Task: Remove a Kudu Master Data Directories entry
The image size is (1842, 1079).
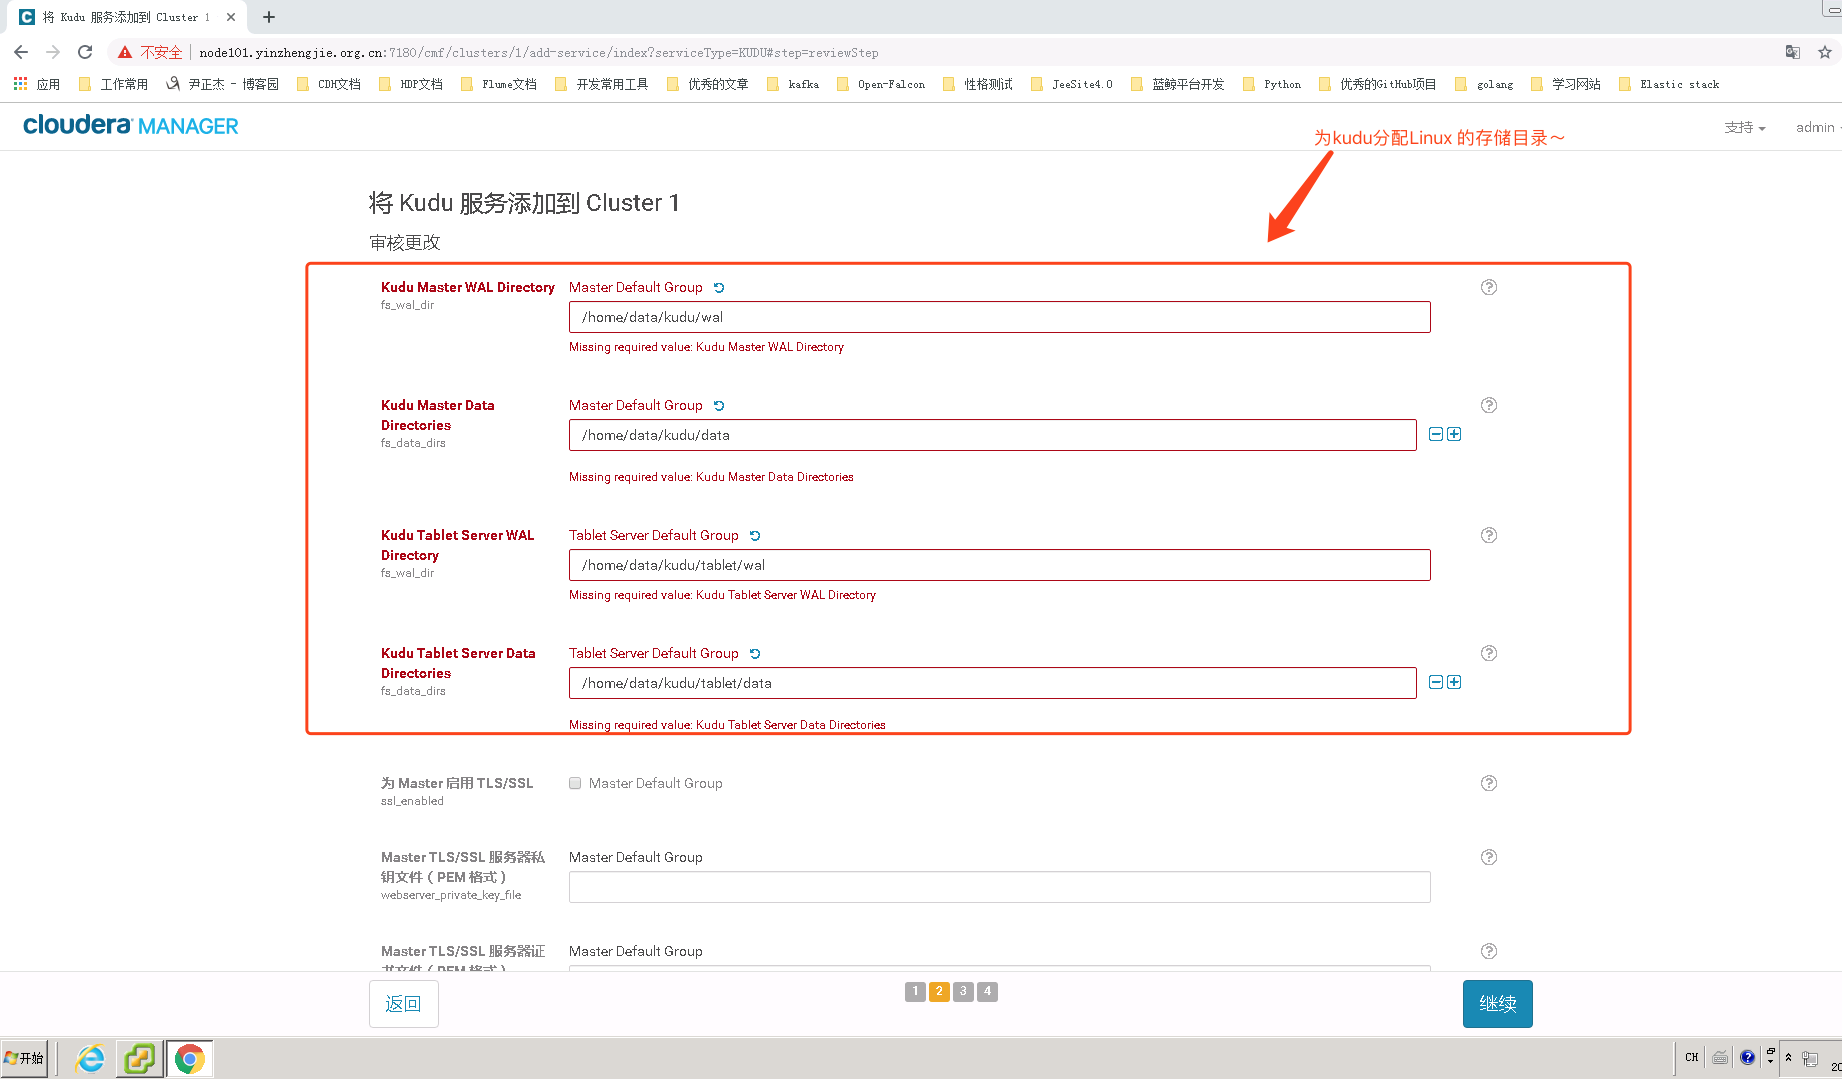Action: (x=1436, y=434)
